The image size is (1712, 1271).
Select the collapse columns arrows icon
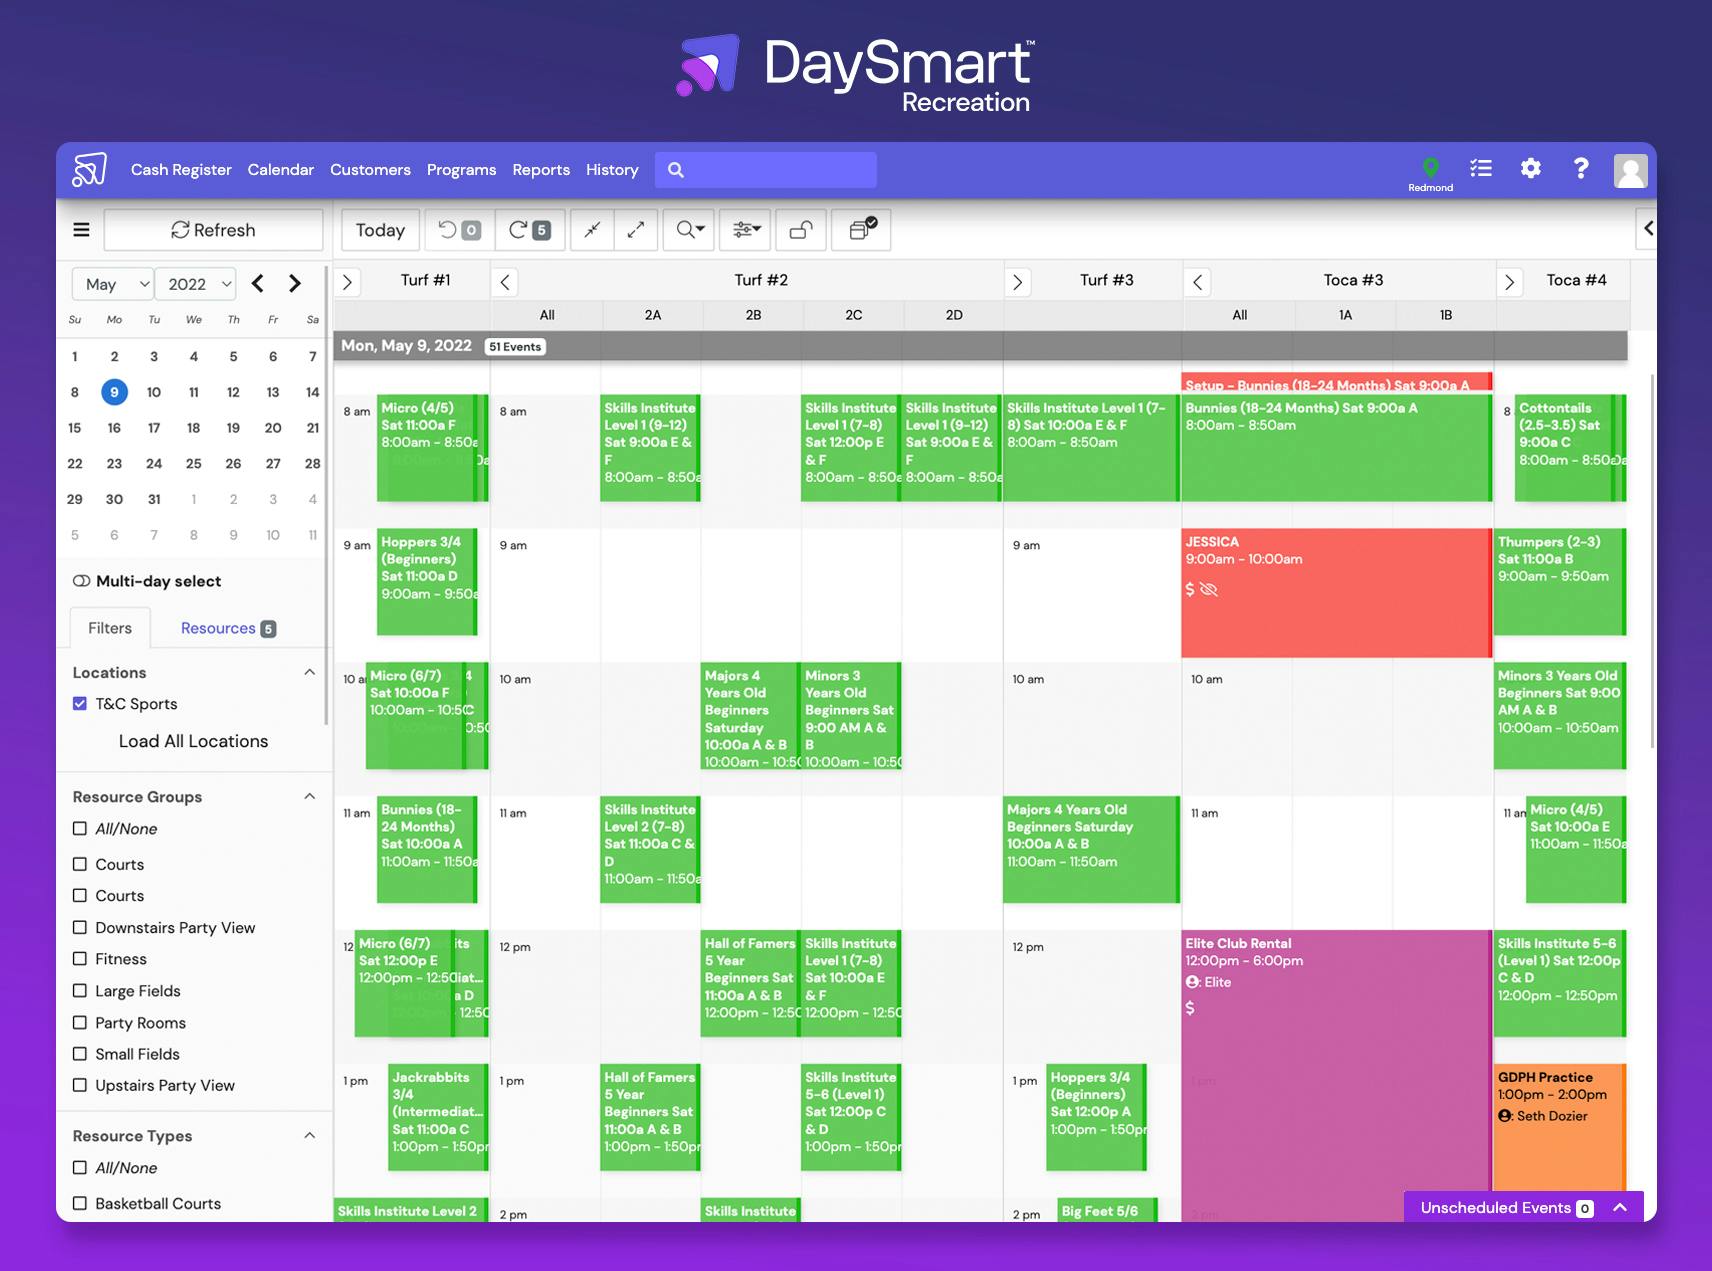click(x=592, y=229)
